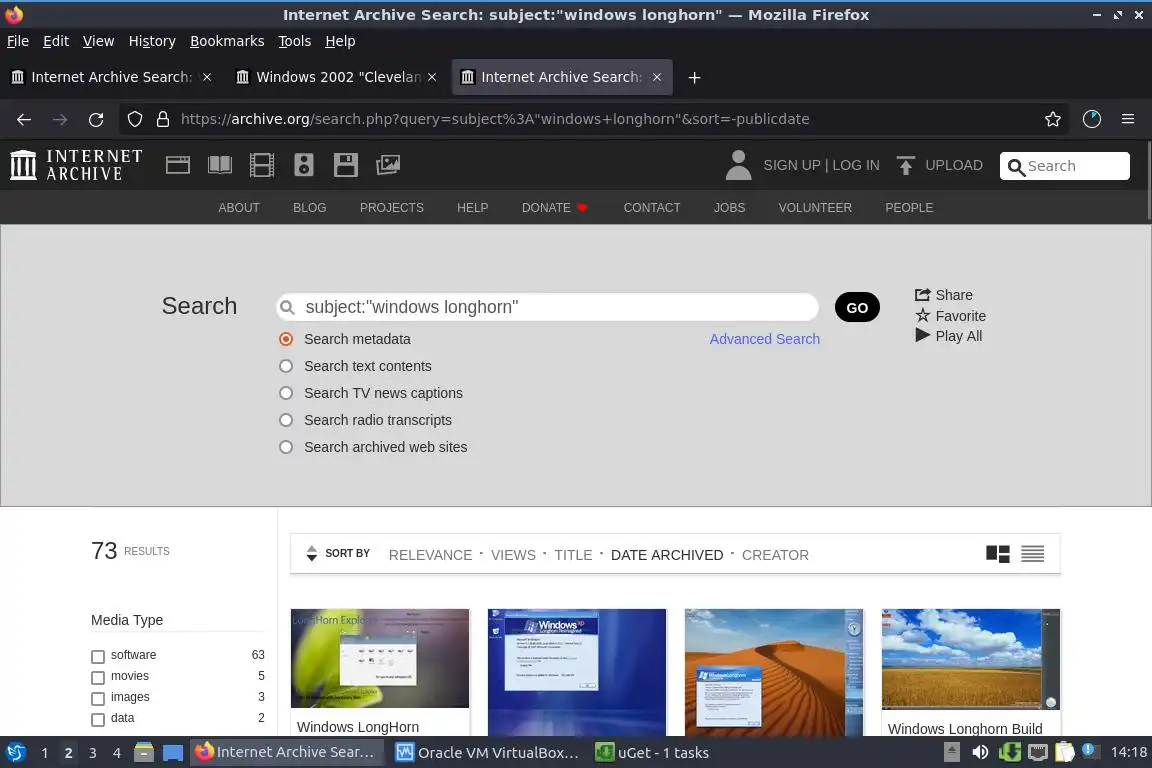Open the Firefox hamburger menu
1152x768 pixels.
click(1128, 119)
